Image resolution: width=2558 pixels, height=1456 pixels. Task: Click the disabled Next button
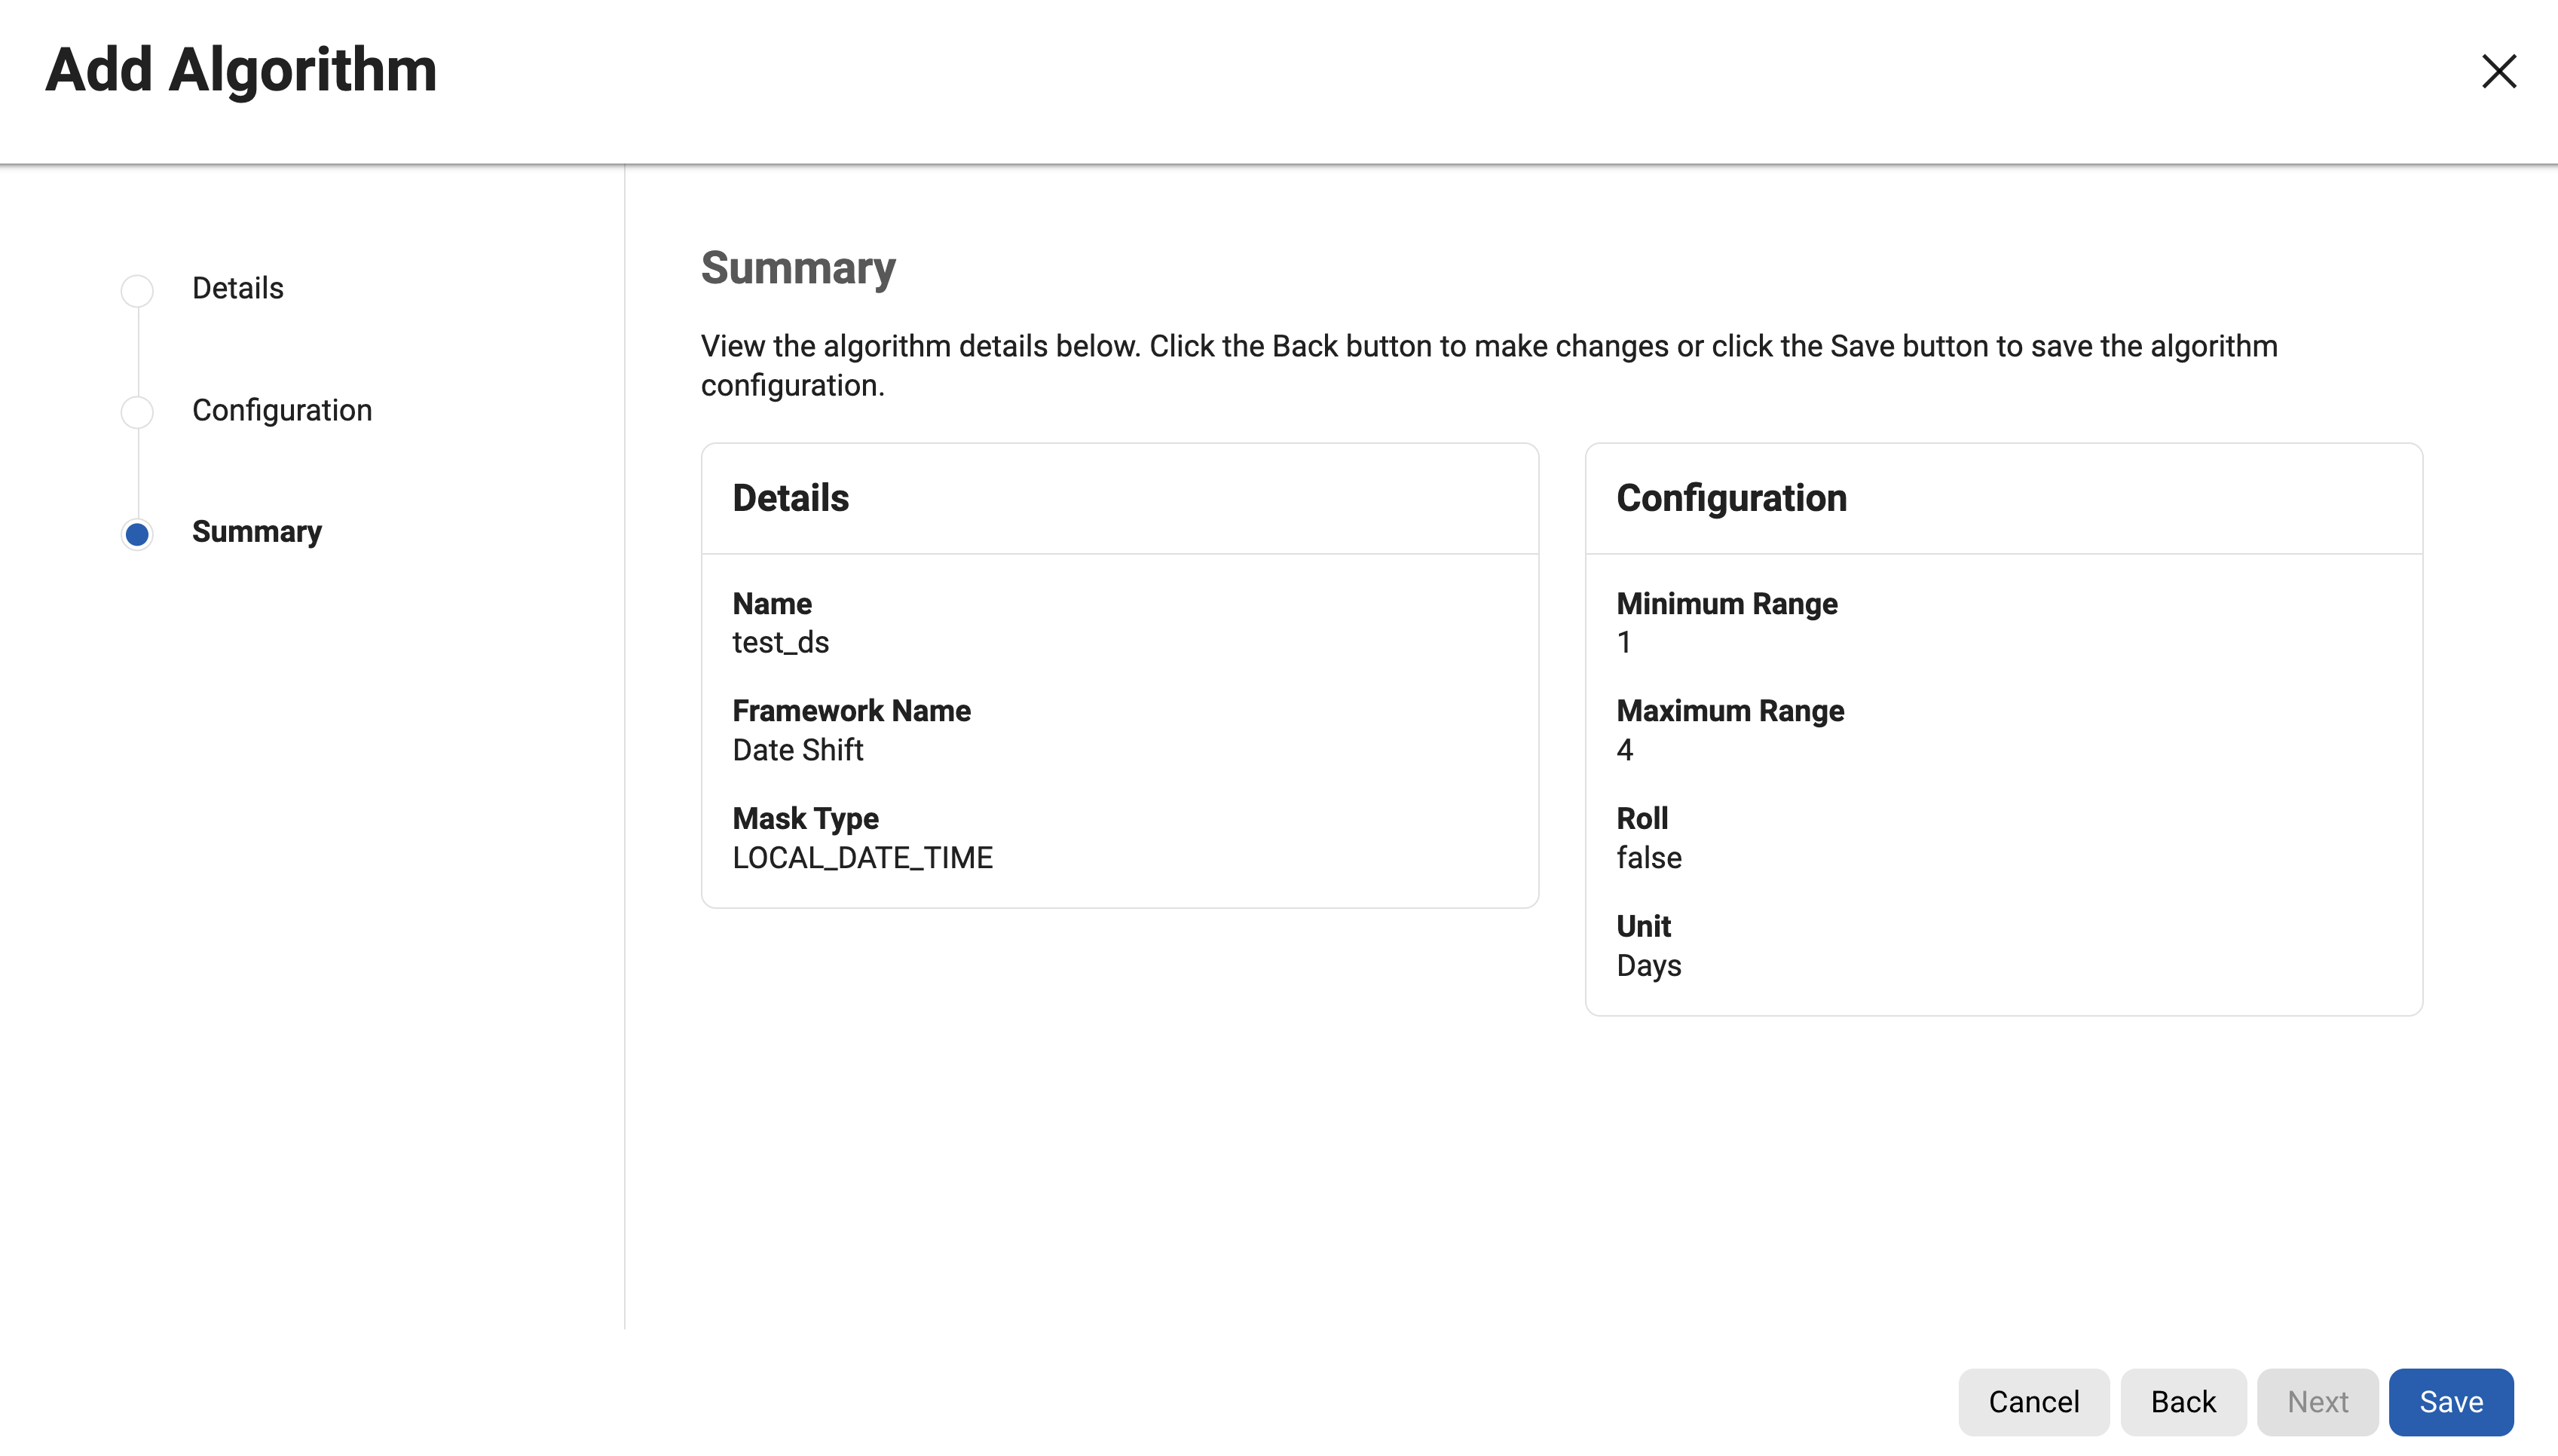(x=2317, y=1401)
